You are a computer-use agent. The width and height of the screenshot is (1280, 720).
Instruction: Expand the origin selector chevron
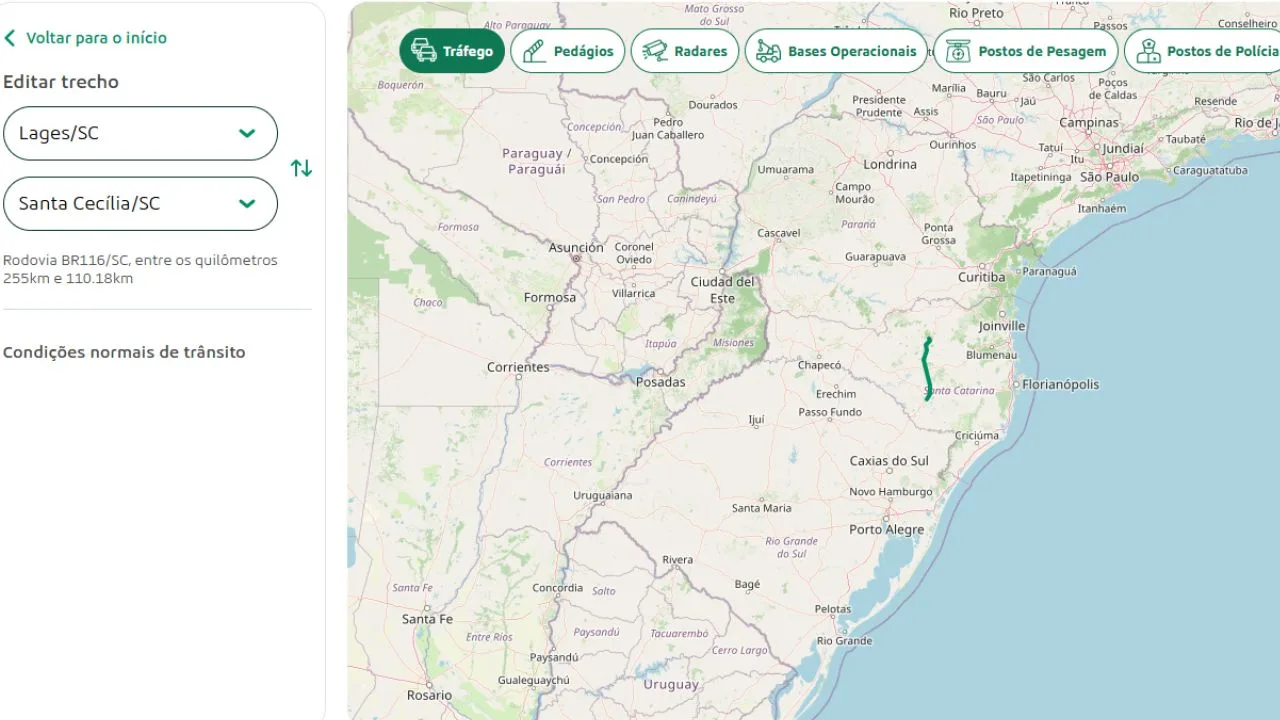(x=246, y=133)
